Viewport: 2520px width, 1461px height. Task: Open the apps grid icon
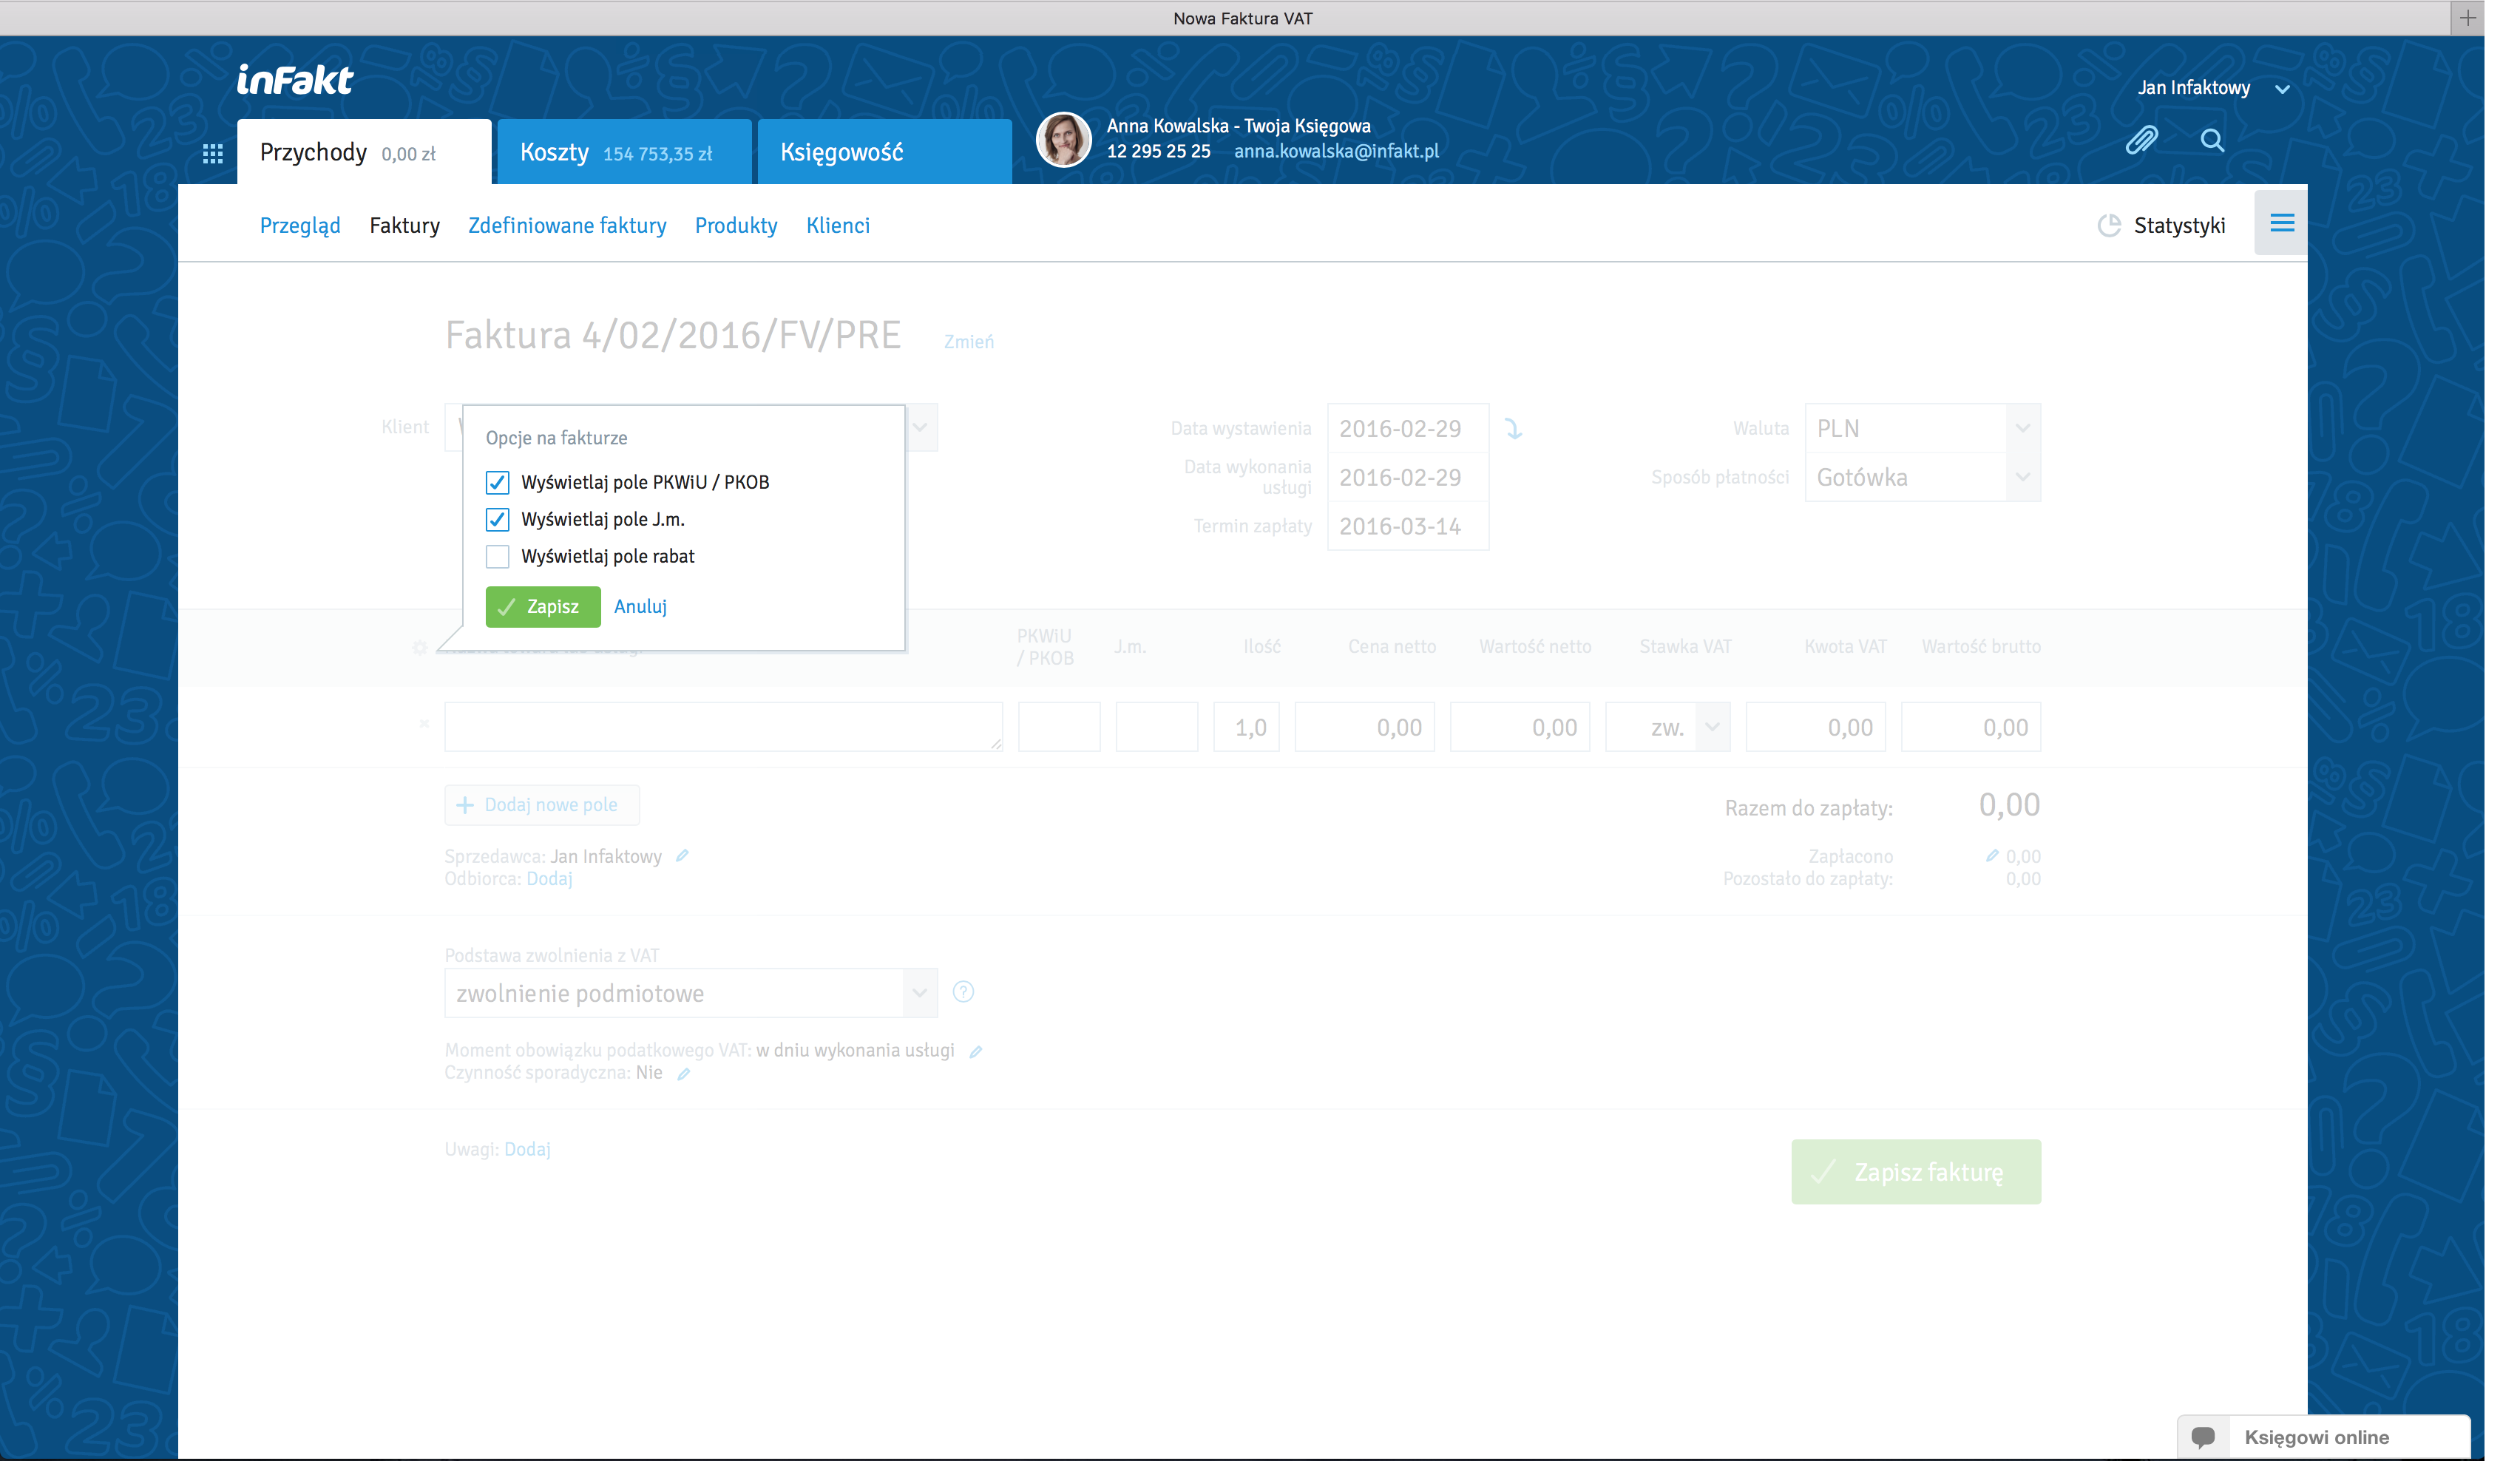tap(212, 153)
